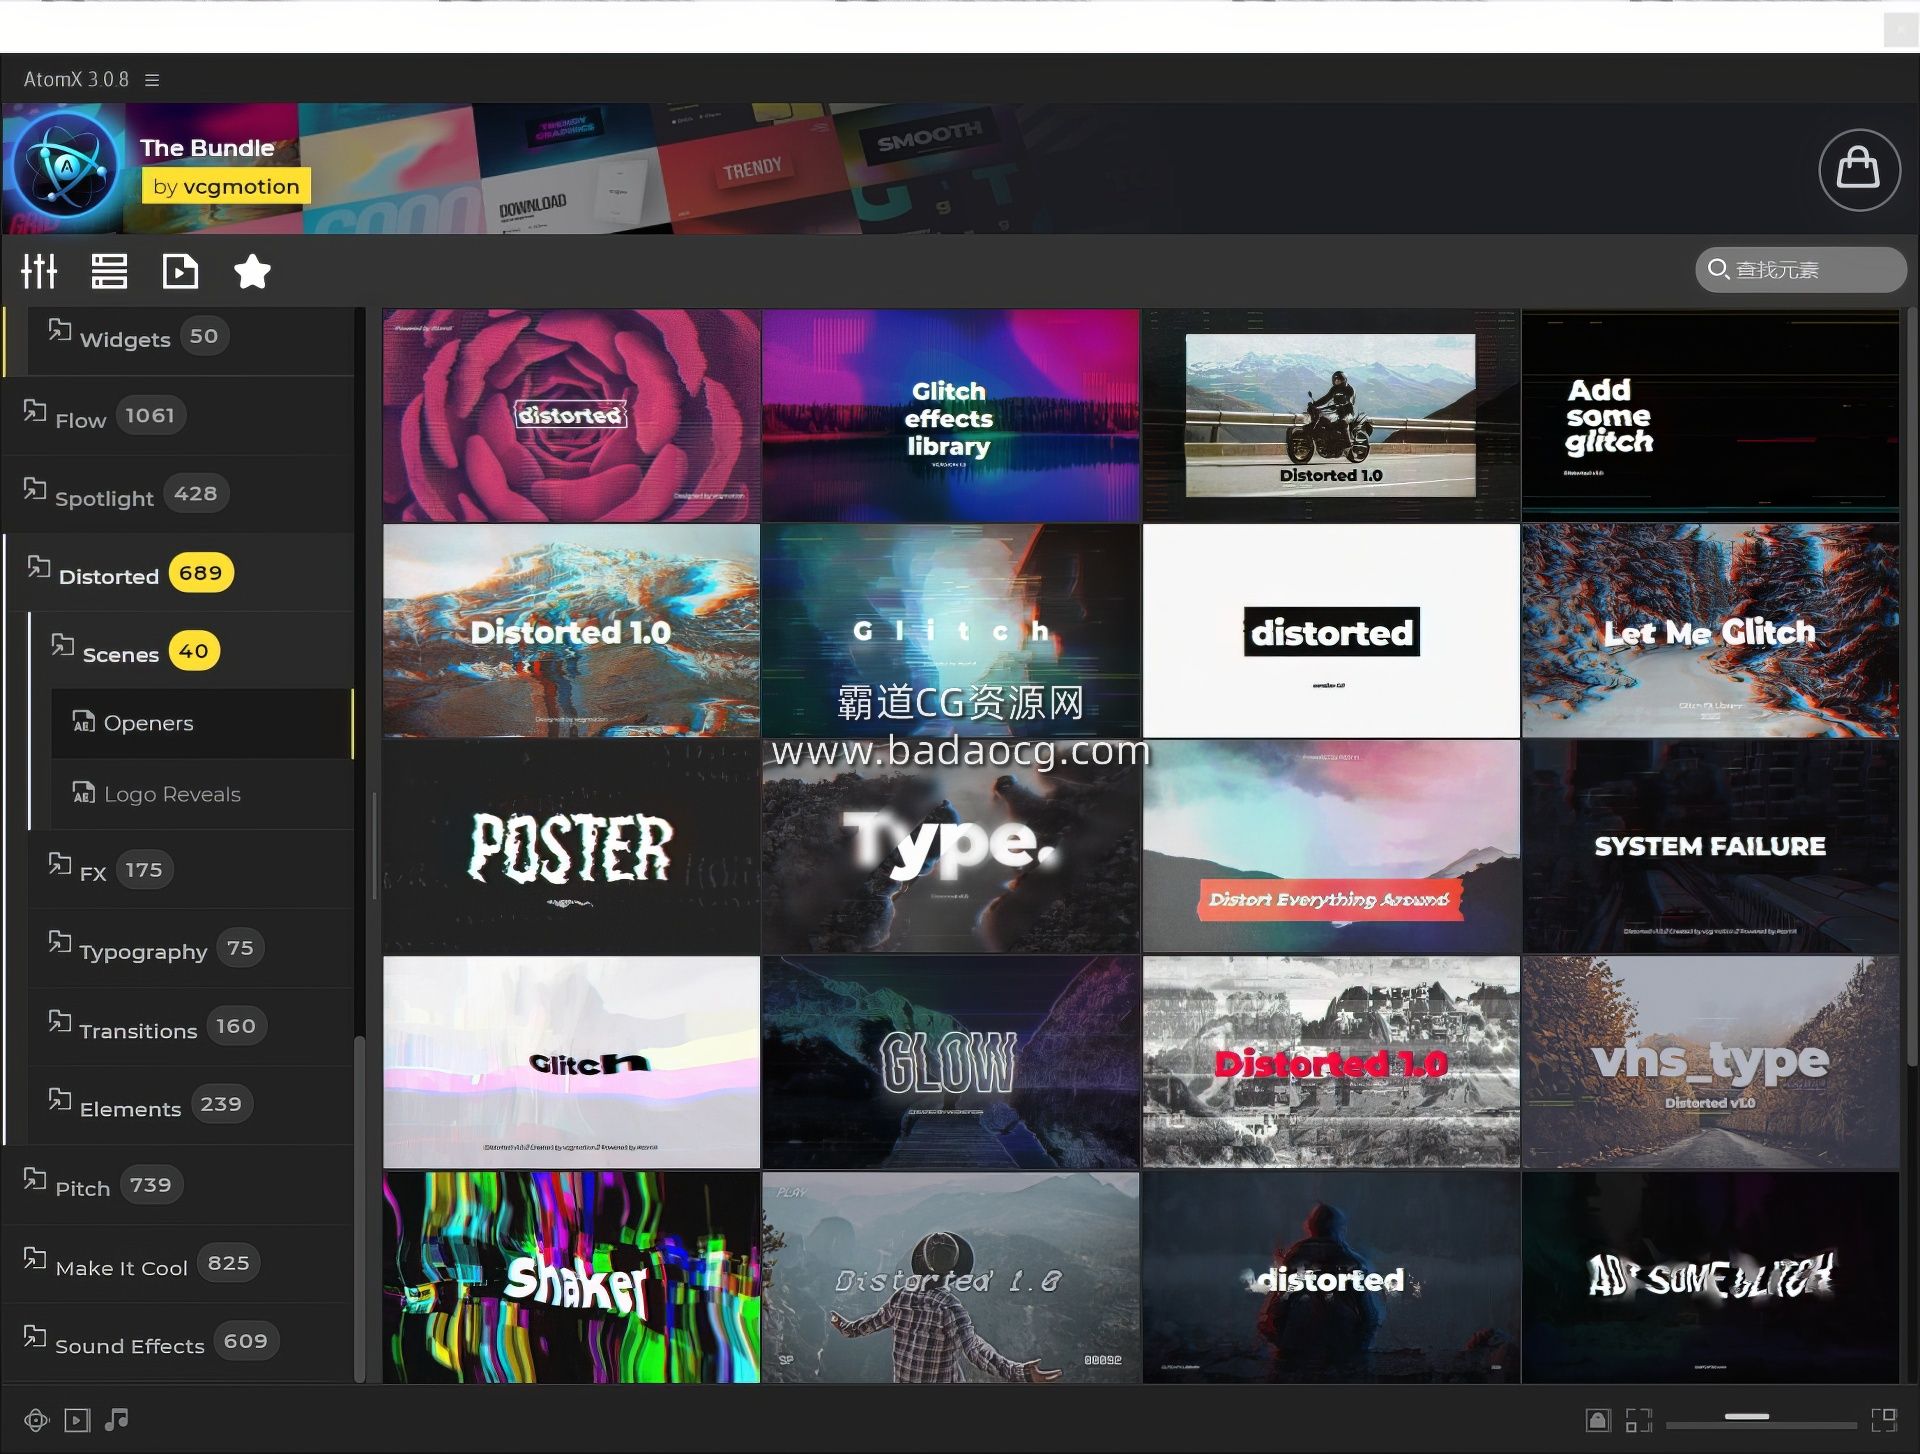Select the Distort Everything Around thumbnail
Screen dimensions: 1920x1454
[x=1330, y=847]
